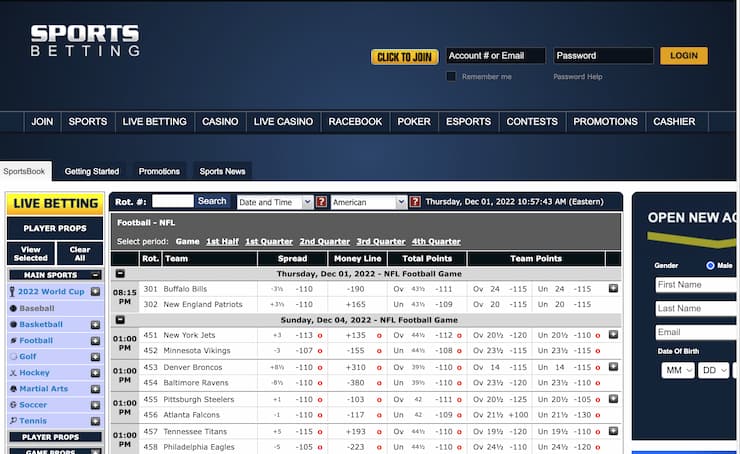Expand the 2022 World Cup plus button
This screenshot has height=454, width=740.
95,292
